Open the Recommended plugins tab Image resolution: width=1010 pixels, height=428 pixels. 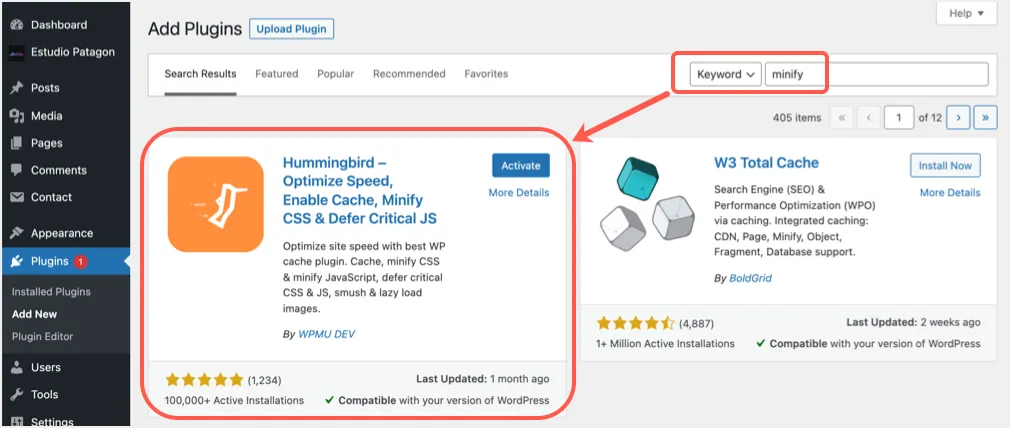pos(409,74)
